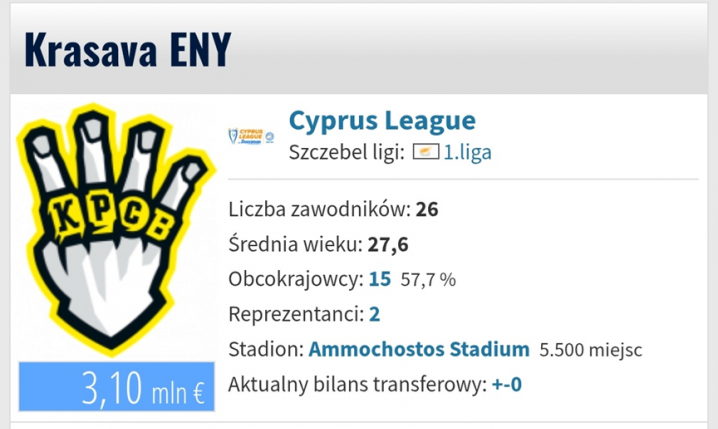The height and width of the screenshot is (429, 718).
Task: Open the 1.liga league tier link
Action: (x=468, y=152)
